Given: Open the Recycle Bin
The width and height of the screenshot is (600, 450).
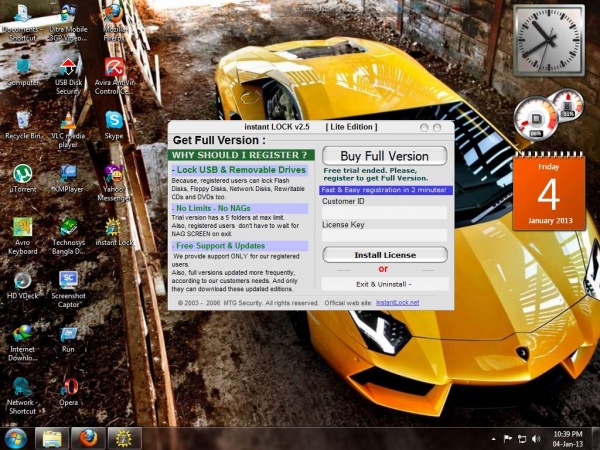Looking at the screenshot, I should click(22, 121).
